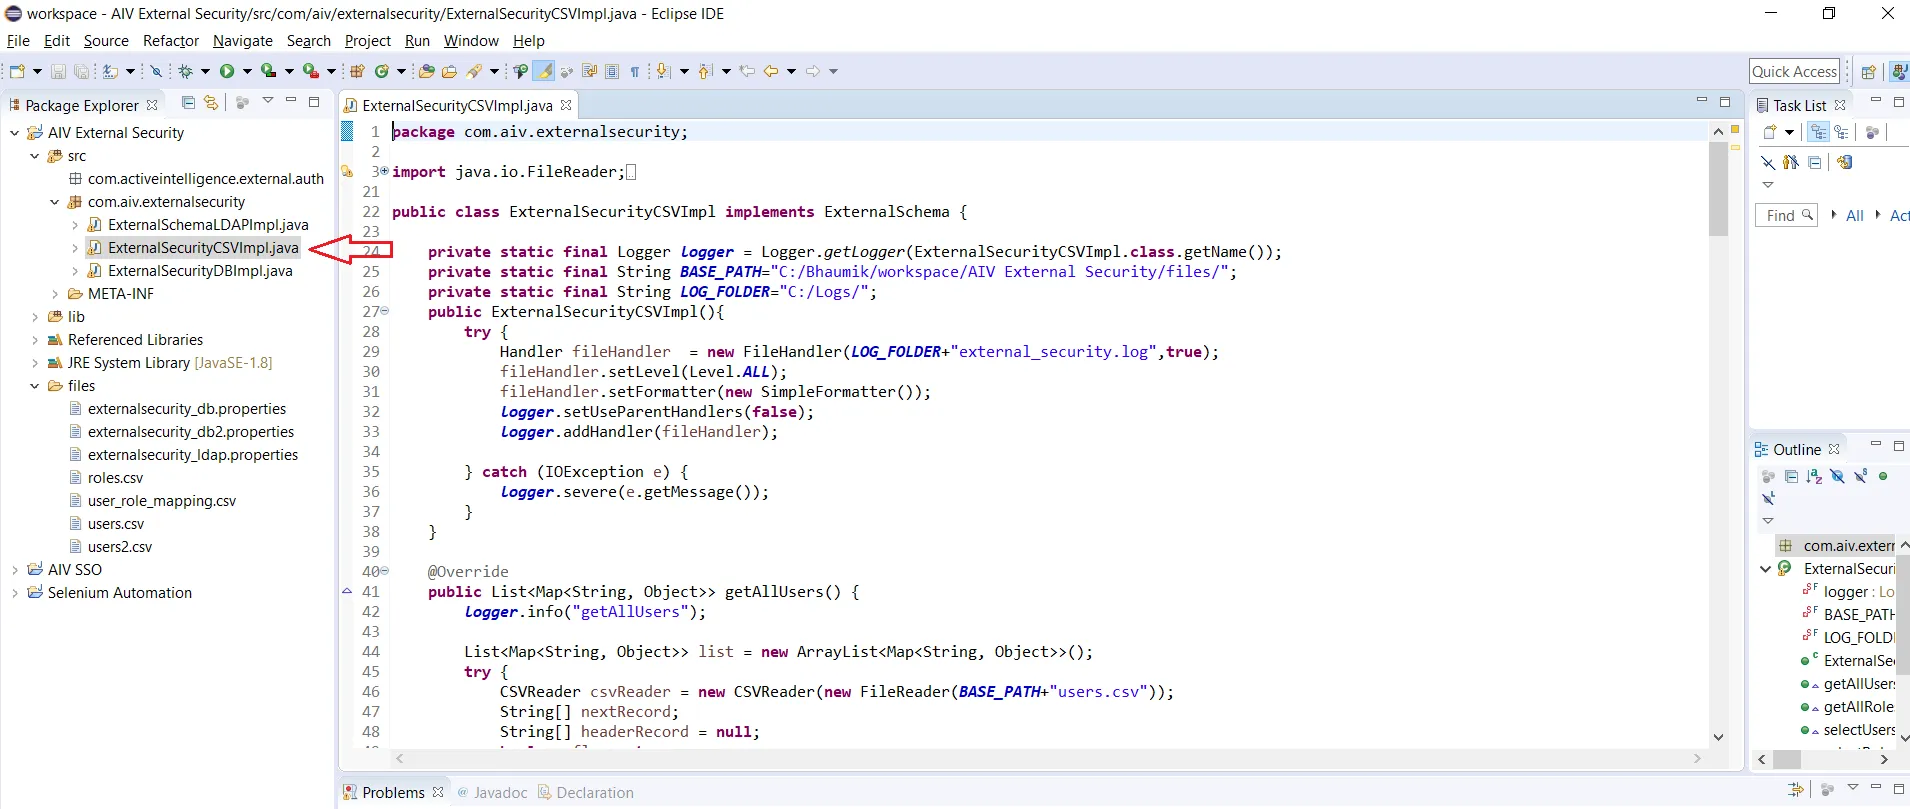Open the Refactor menu
Image resolution: width=1910 pixels, height=809 pixels.
(171, 41)
